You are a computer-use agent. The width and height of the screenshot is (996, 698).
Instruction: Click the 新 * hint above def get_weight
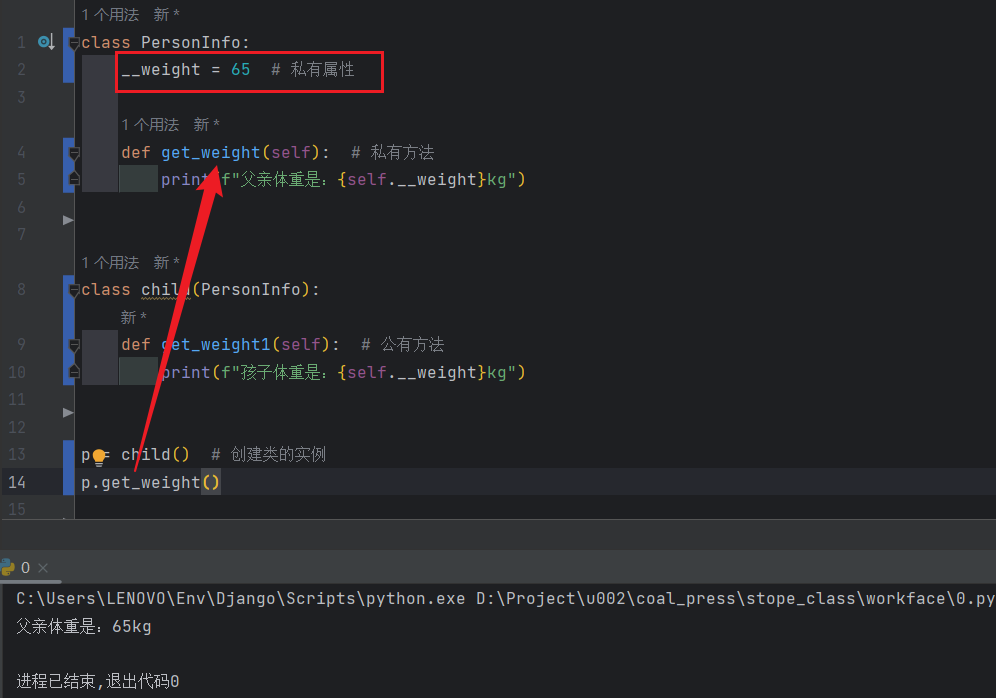coord(206,124)
